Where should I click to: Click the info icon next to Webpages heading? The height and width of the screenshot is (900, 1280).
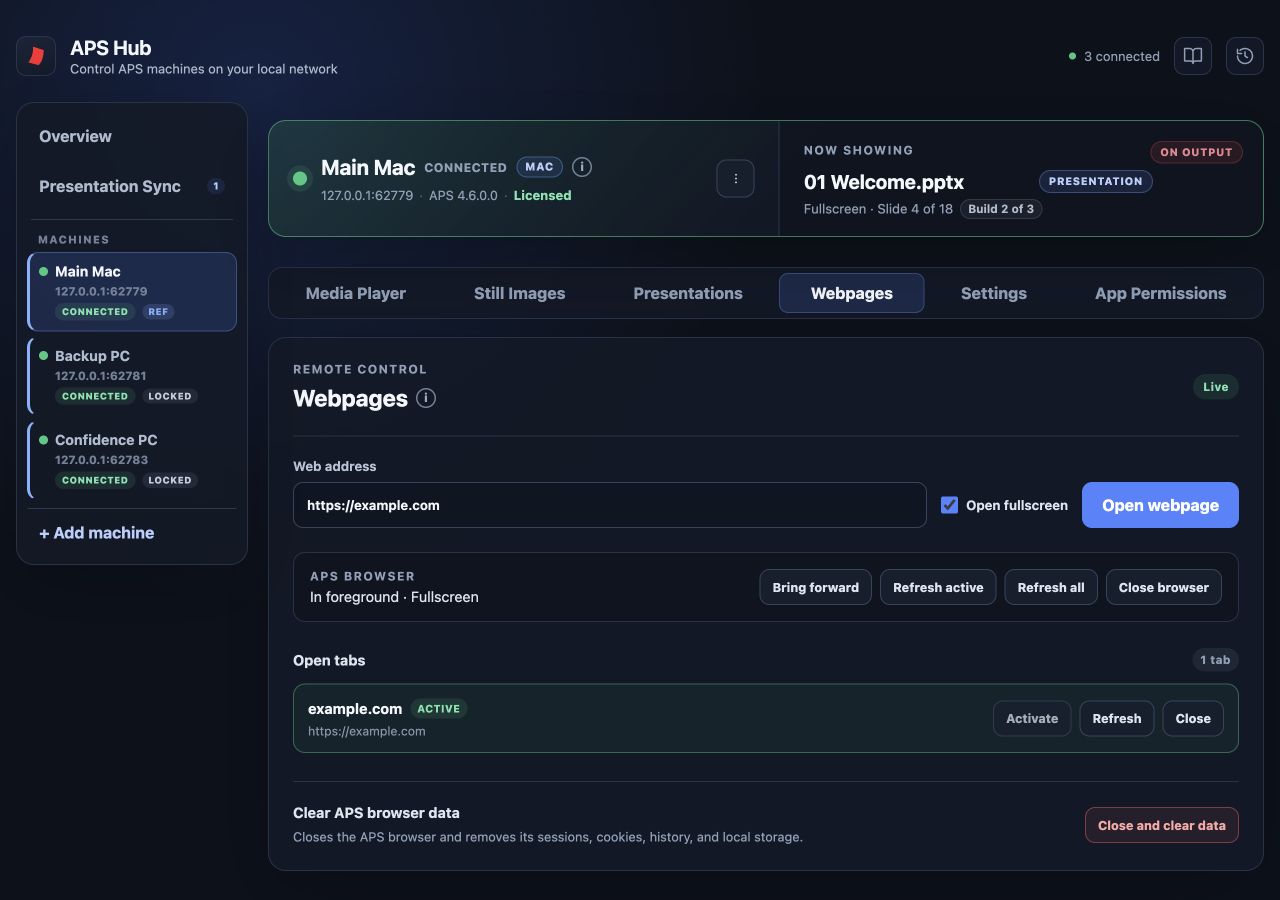click(426, 398)
